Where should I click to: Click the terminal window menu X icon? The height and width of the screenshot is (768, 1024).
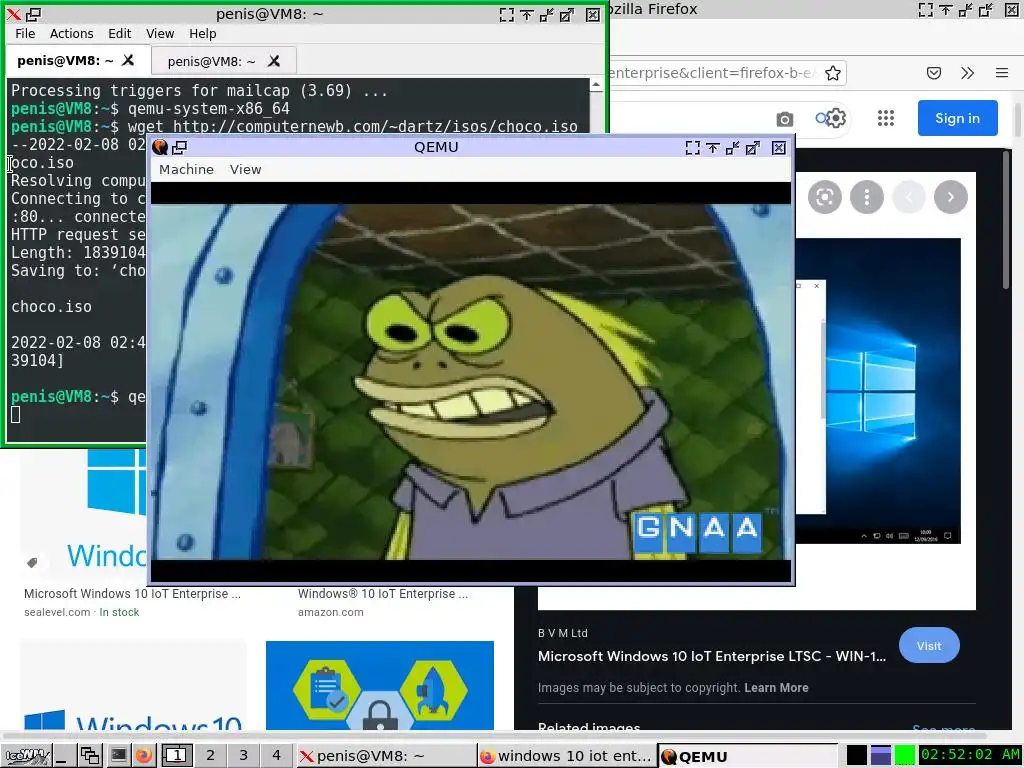pos(13,14)
